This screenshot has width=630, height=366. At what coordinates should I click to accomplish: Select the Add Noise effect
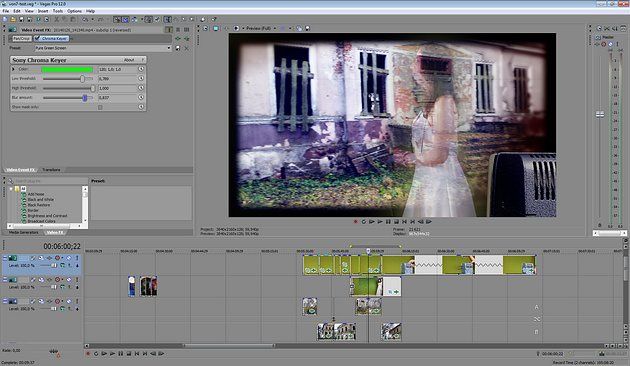[36, 194]
